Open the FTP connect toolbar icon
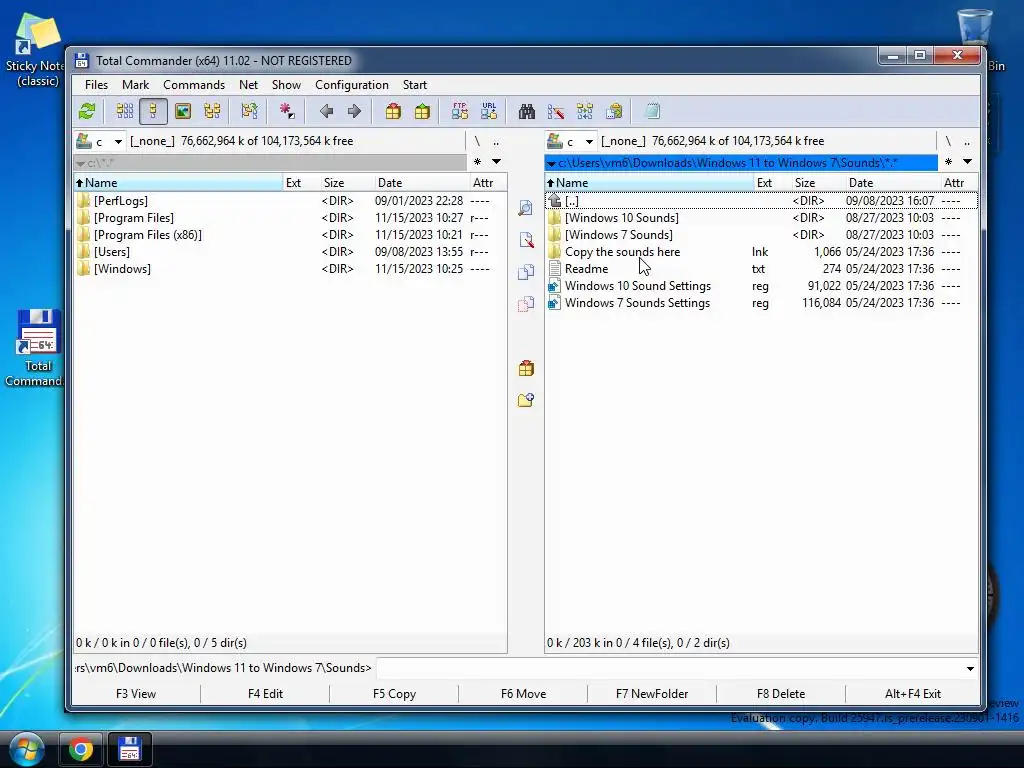 (460, 111)
